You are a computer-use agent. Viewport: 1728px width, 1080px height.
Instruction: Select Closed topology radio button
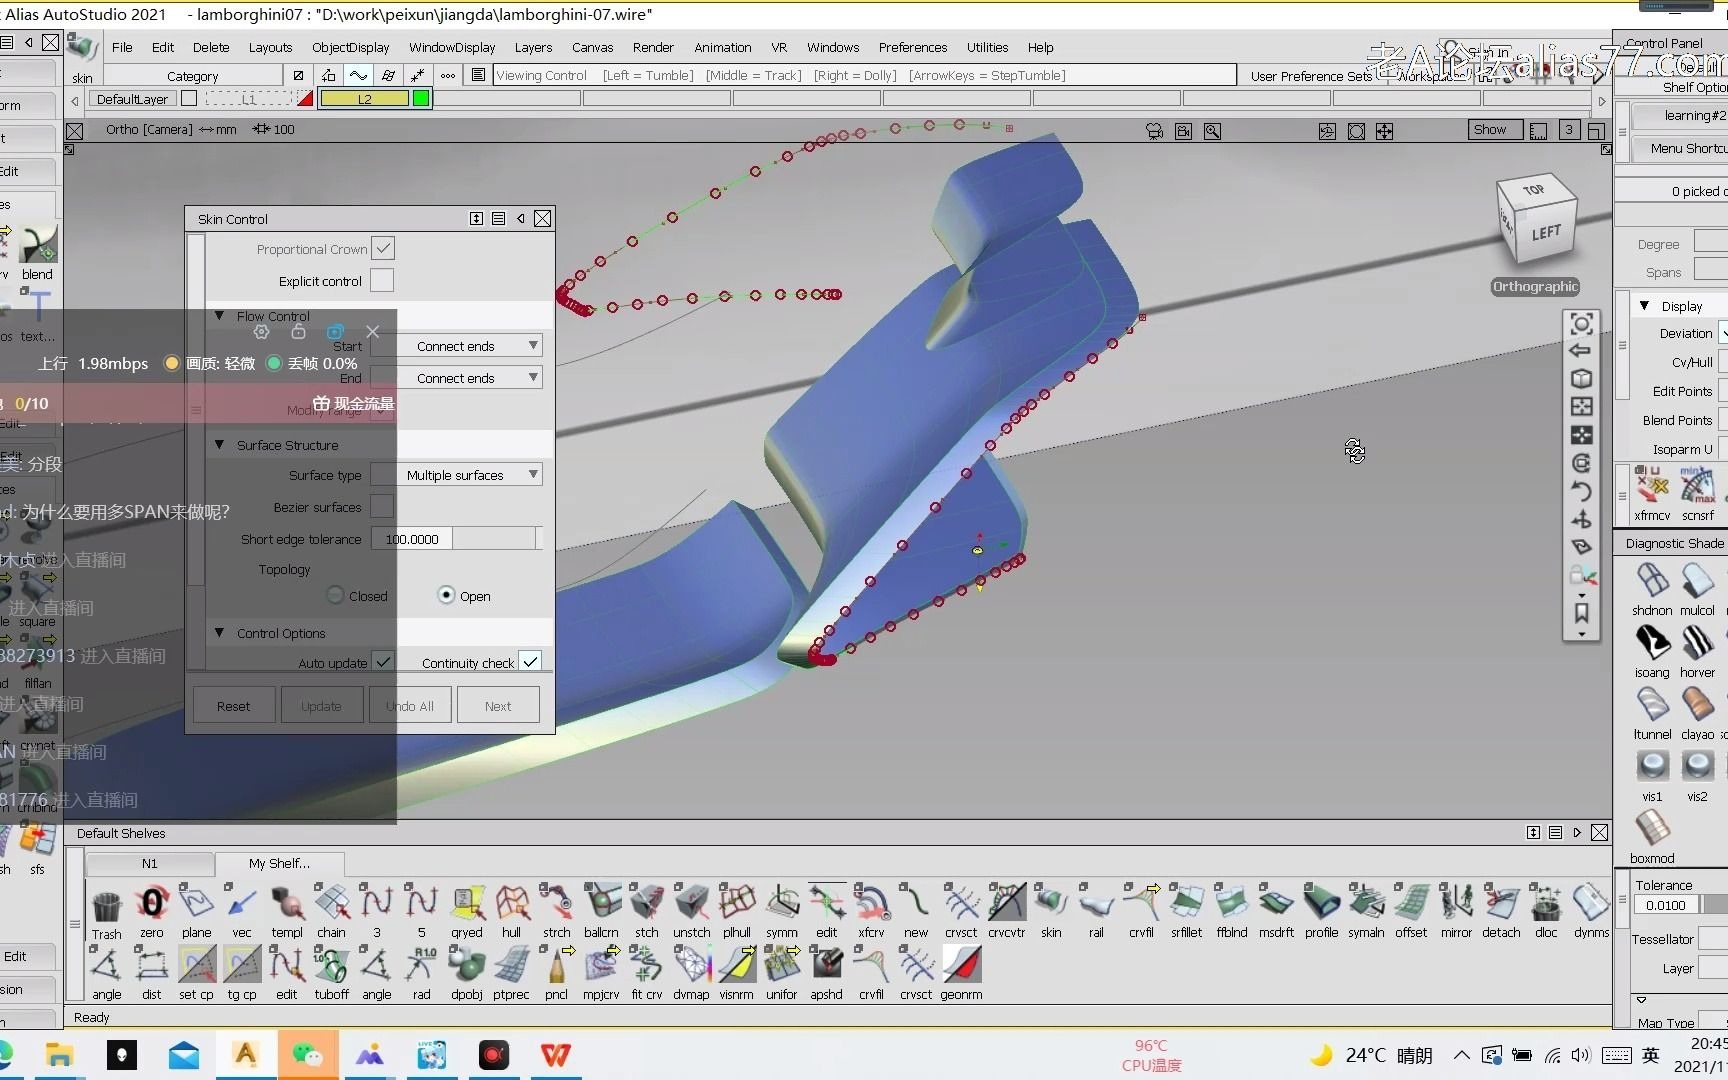336,595
